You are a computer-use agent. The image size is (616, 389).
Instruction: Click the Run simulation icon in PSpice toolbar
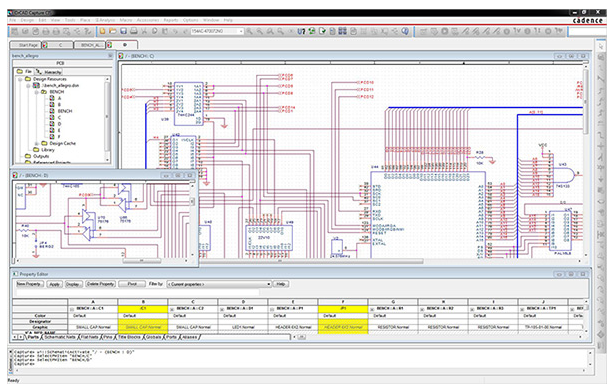click(x=445, y=31)
